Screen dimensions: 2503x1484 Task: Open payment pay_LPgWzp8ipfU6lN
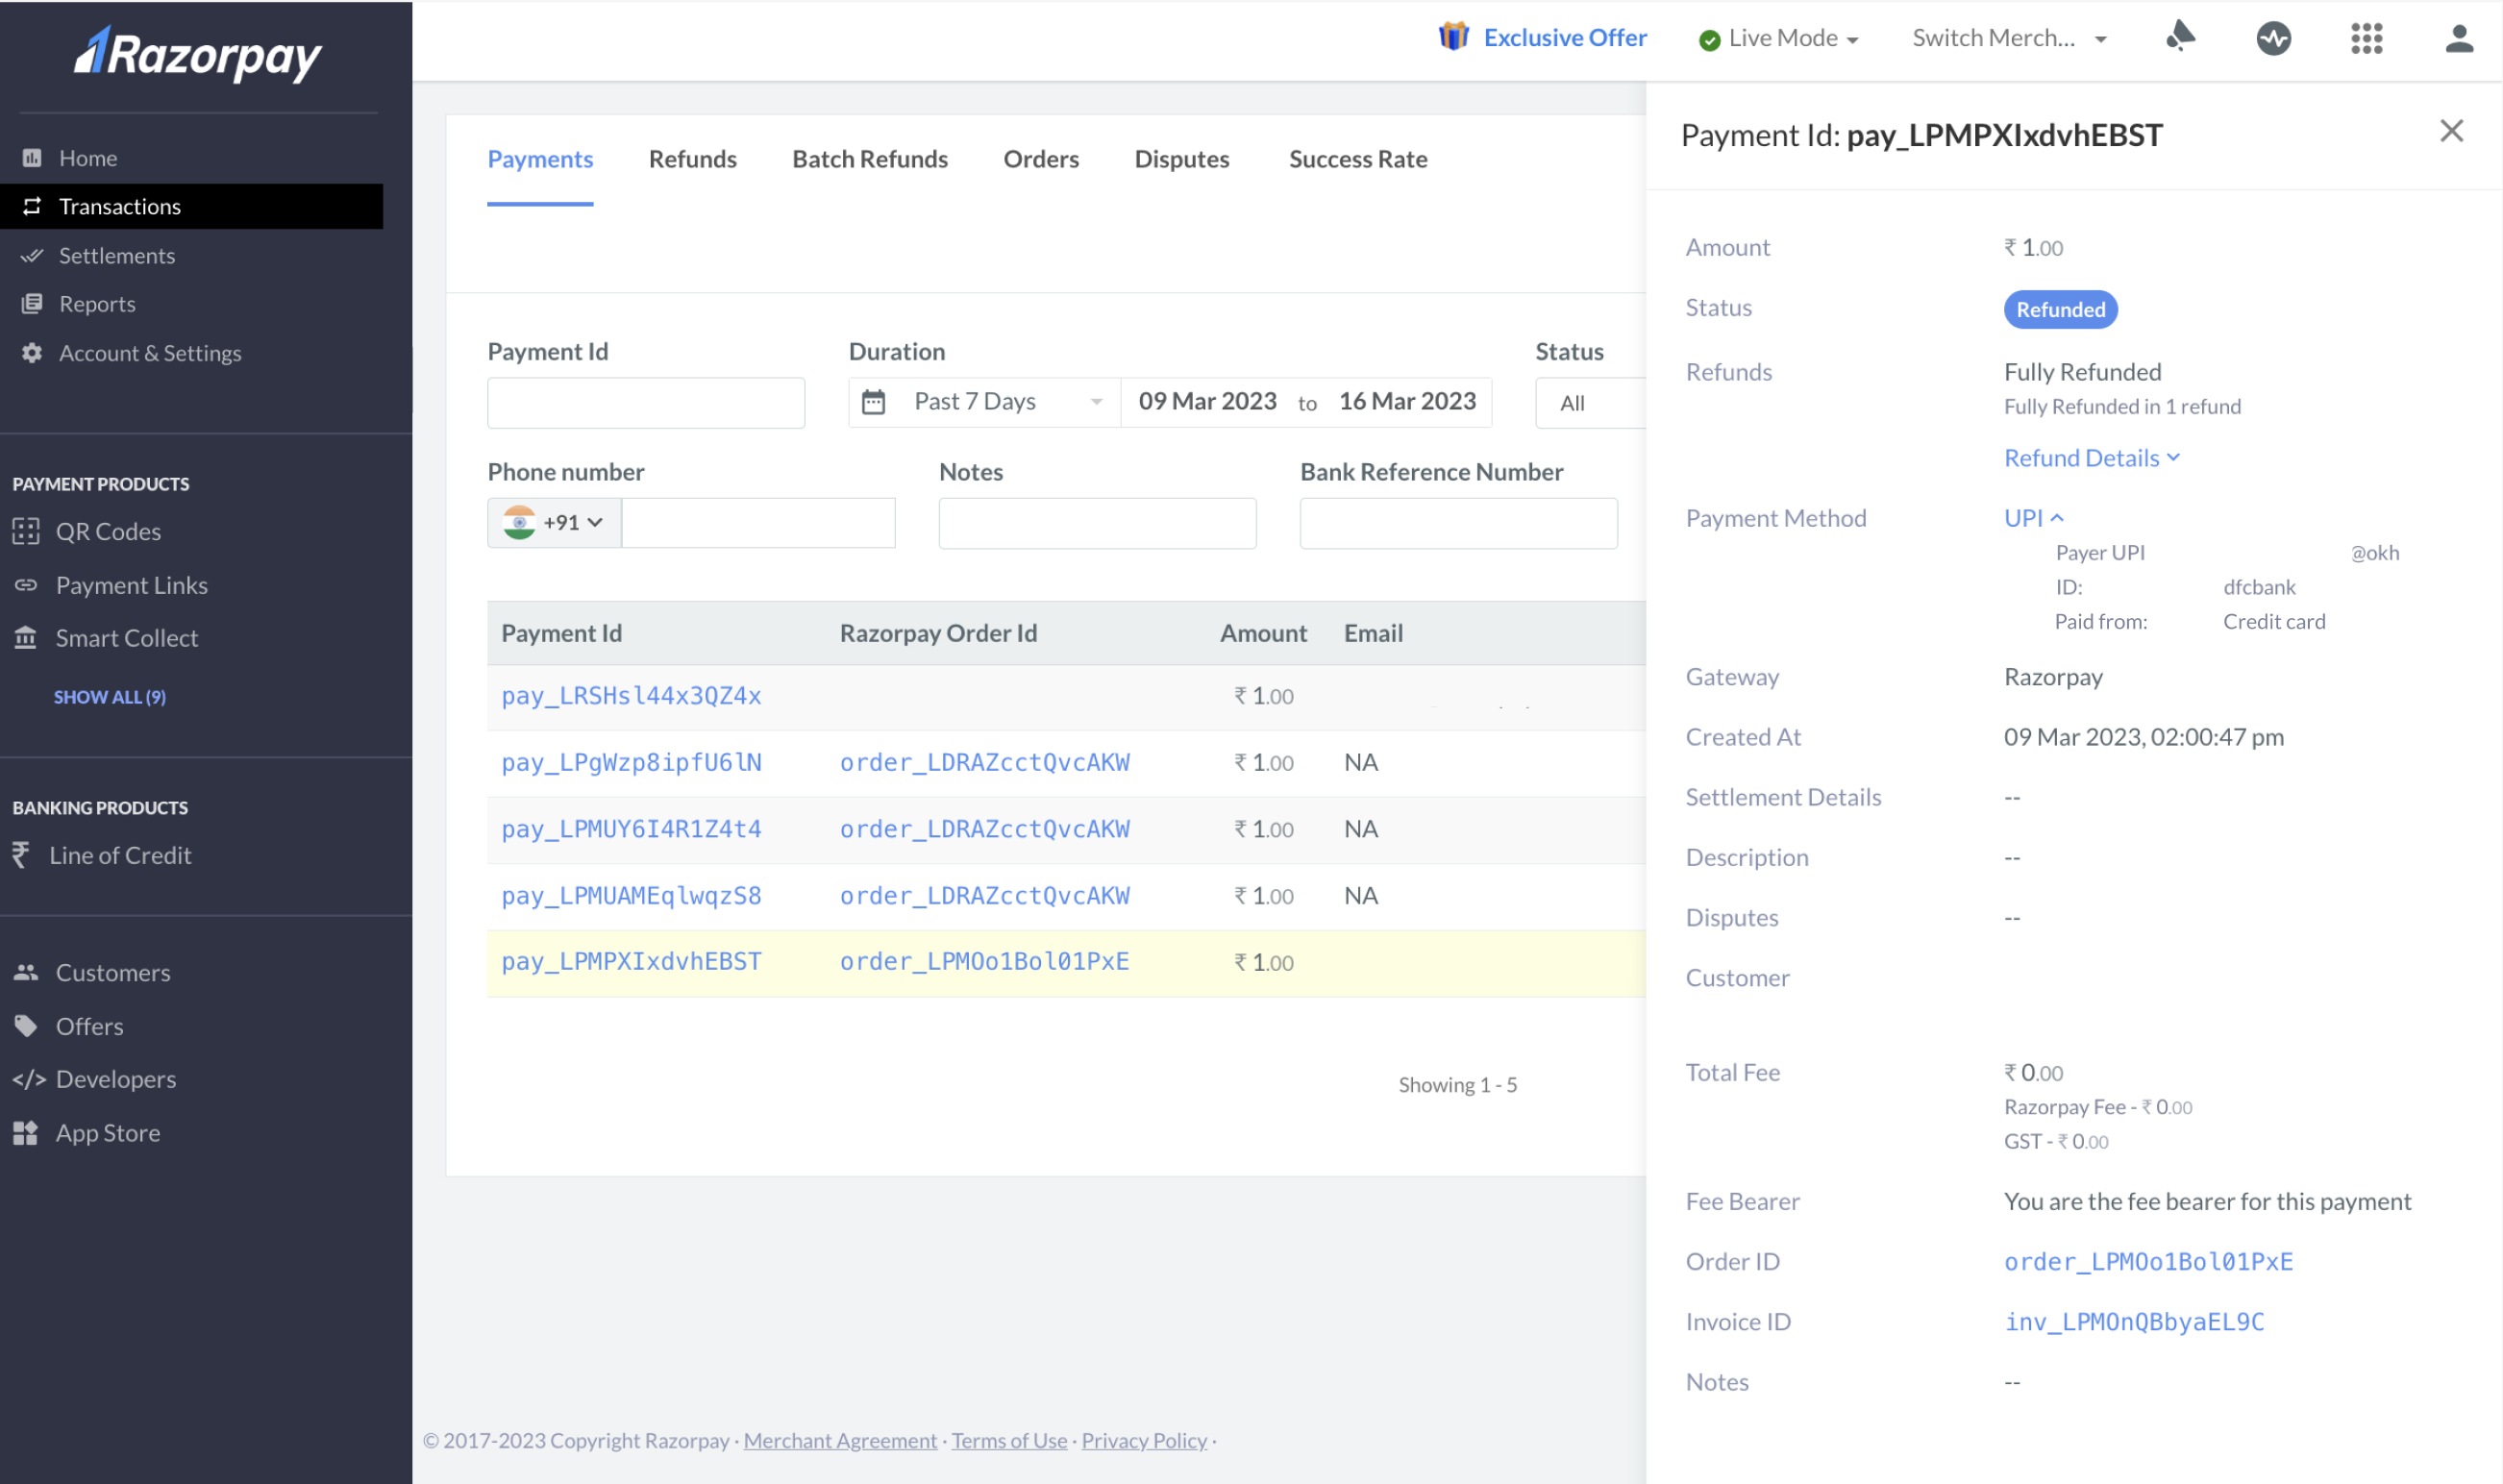[x=631, y=763]
